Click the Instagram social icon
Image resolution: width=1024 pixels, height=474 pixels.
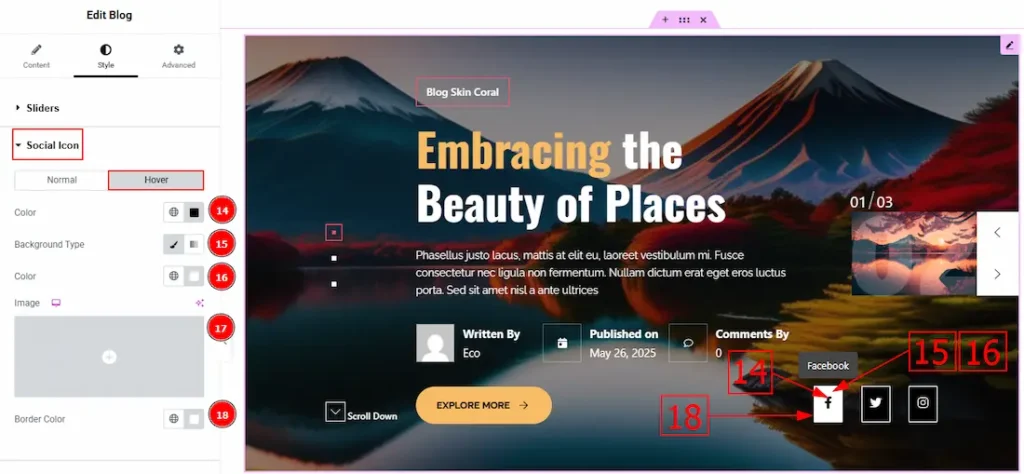(923, 403)
